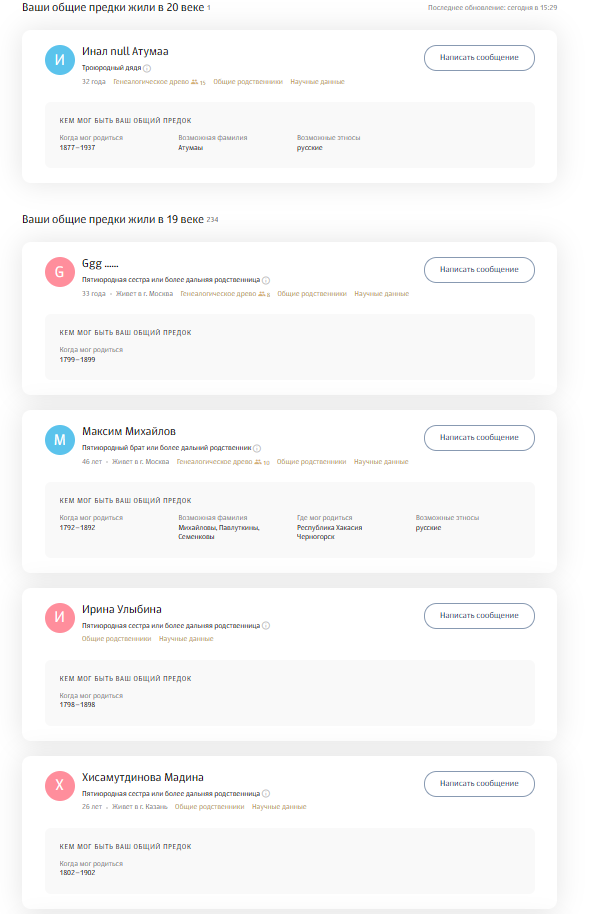This screenshot has width=600, height=914.
Task: Click the pink G avatar for Ggg
Action: (x=60, y=272)
